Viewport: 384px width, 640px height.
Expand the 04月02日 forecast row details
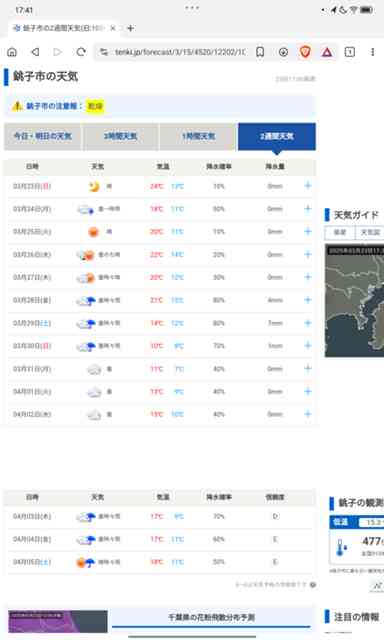pyautogui.click(x=308, y=414)
